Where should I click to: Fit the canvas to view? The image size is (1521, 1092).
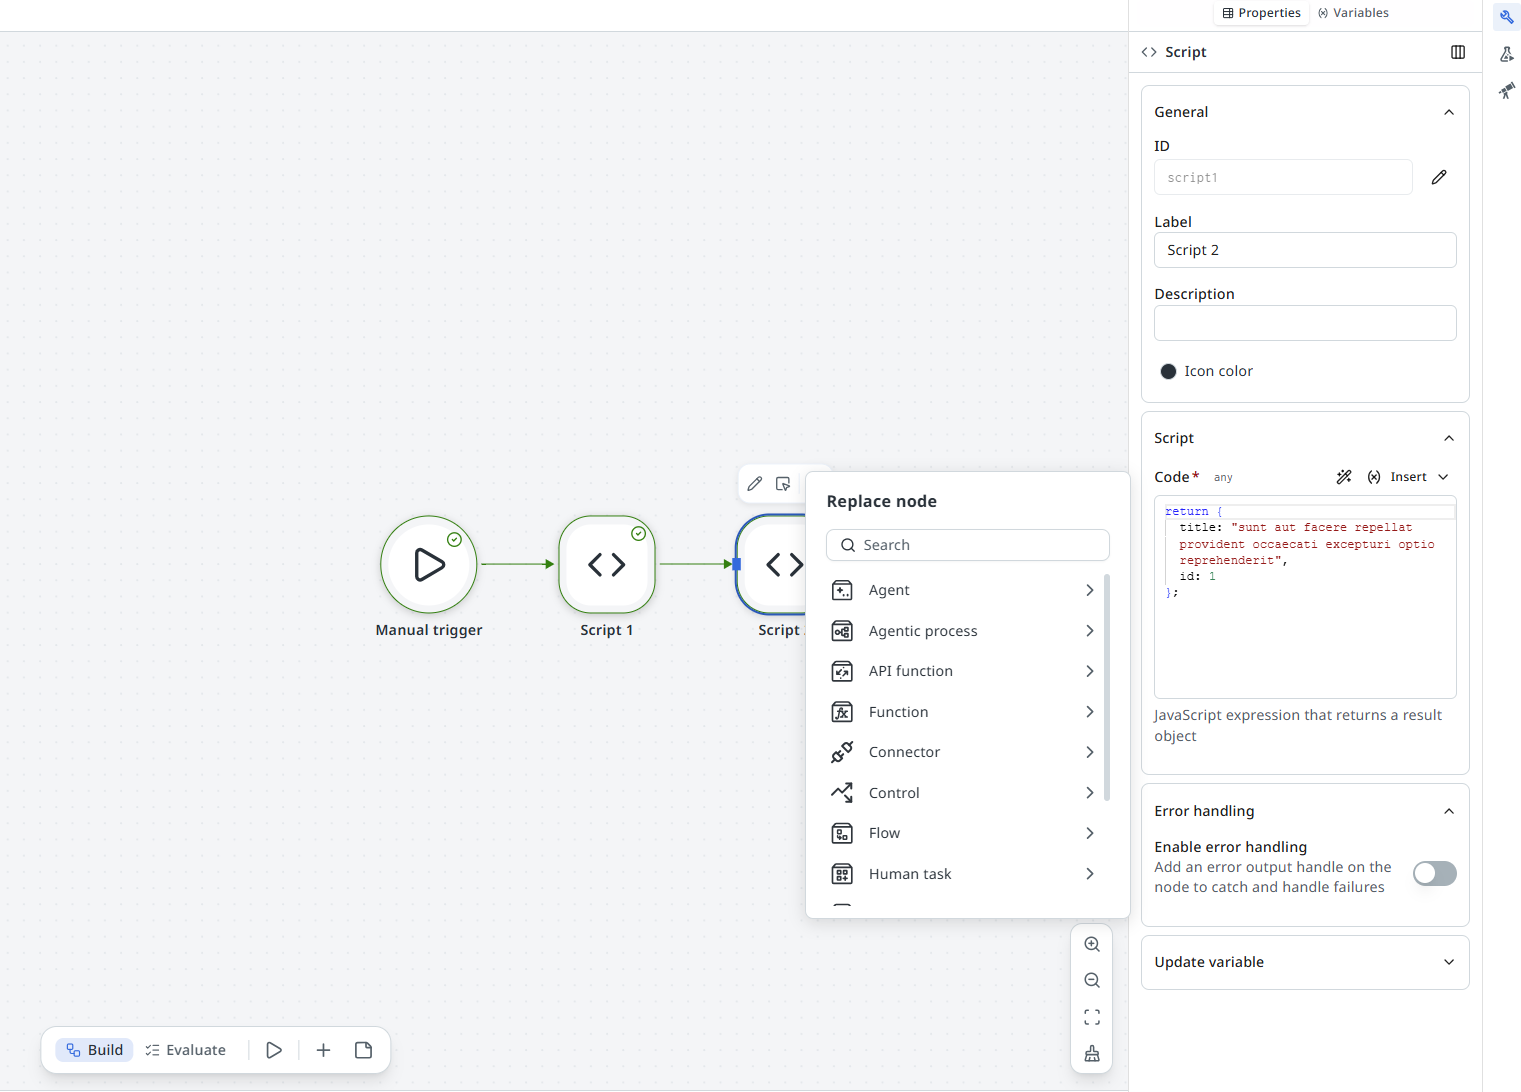[x=1092, y=1017]
